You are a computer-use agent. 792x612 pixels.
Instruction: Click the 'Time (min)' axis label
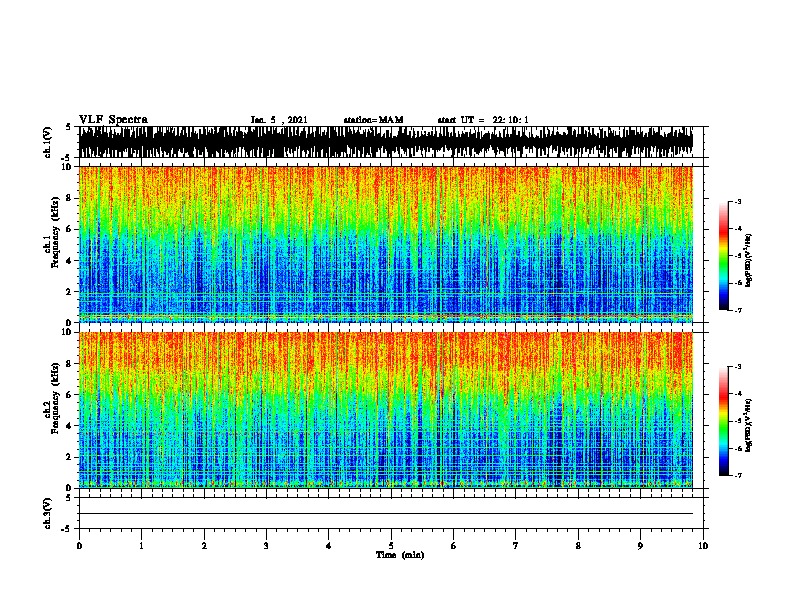click(x=400, y=555)
